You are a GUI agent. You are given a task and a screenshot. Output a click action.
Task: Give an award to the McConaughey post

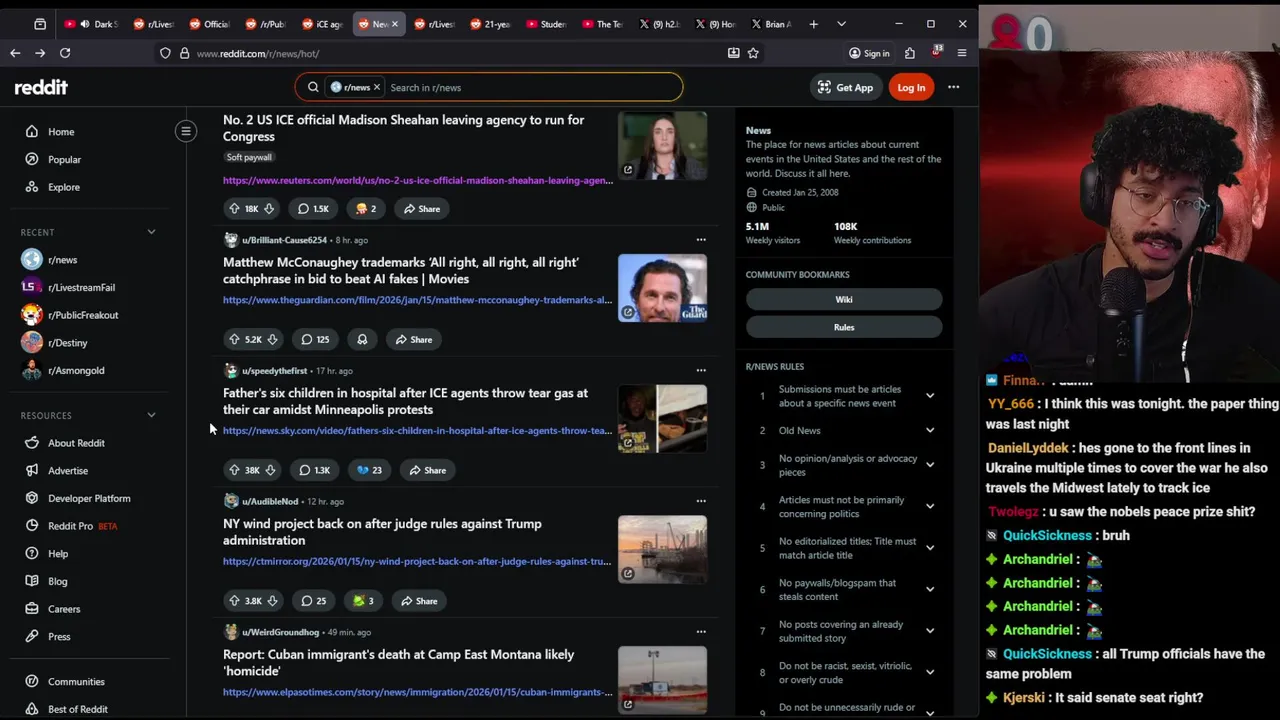pyautogui.click(x=362, y=340)
